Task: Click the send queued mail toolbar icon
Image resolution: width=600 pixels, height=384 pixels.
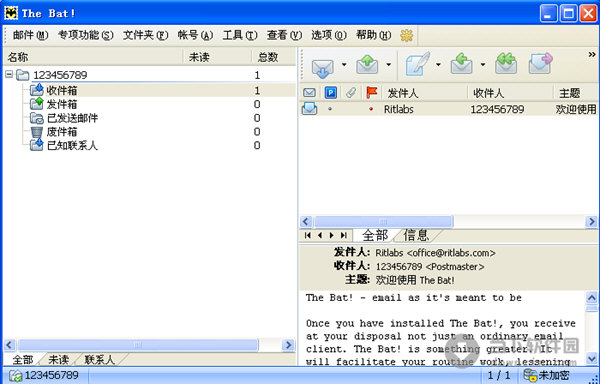Action: pyautogui.click(x=367, y=64)
